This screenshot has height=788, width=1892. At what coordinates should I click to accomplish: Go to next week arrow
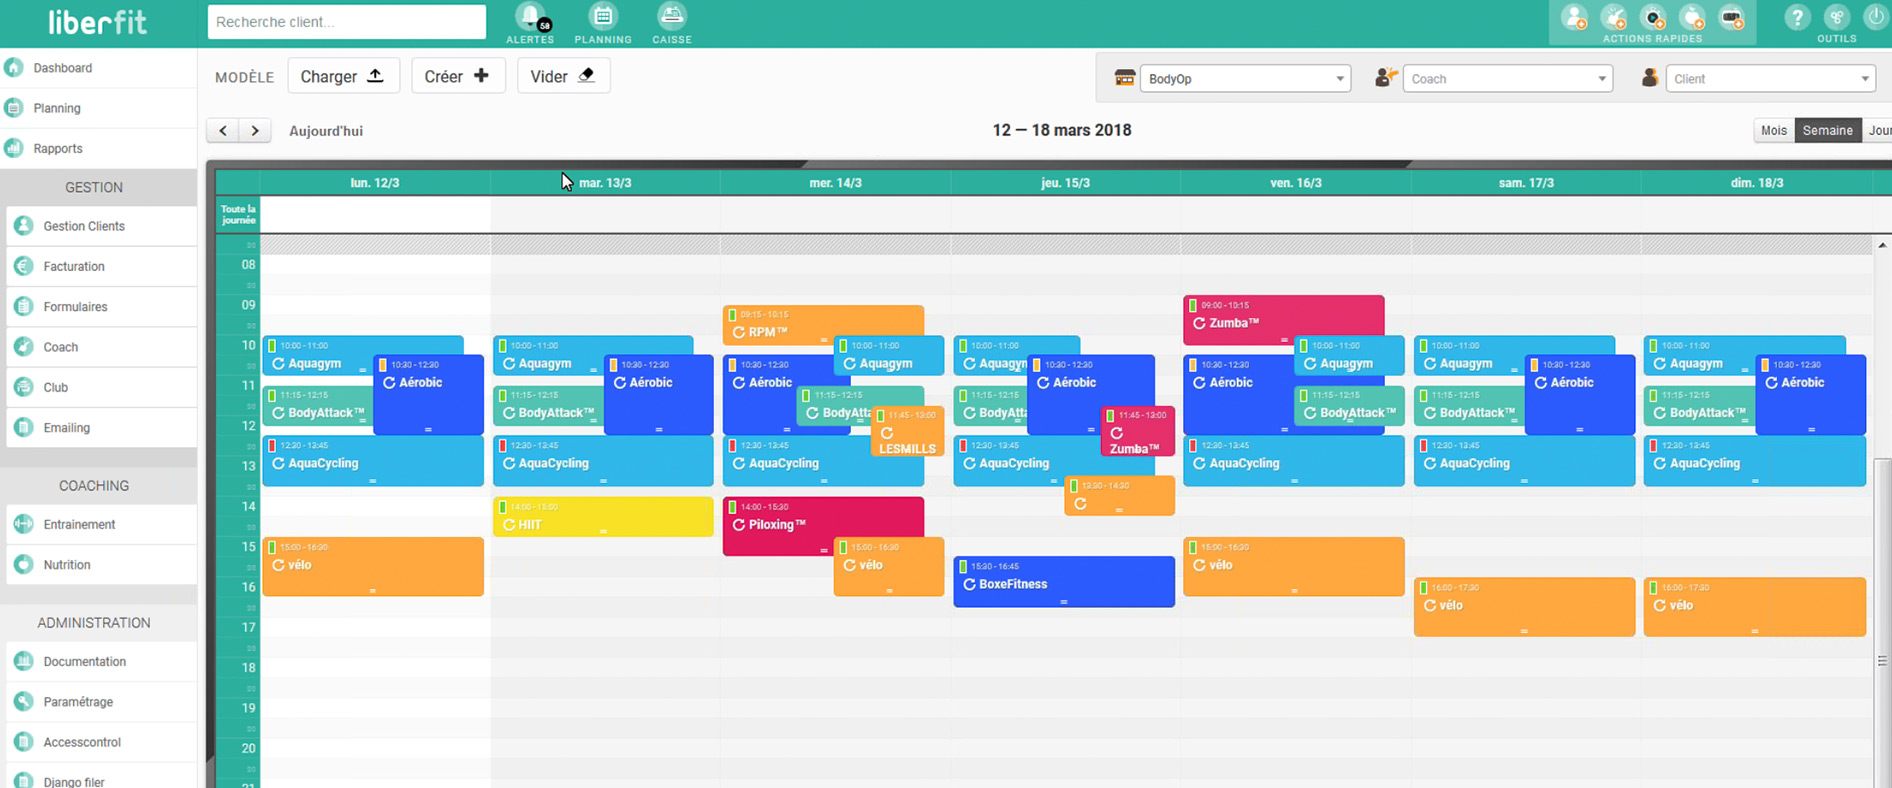[x=255, y=131]
